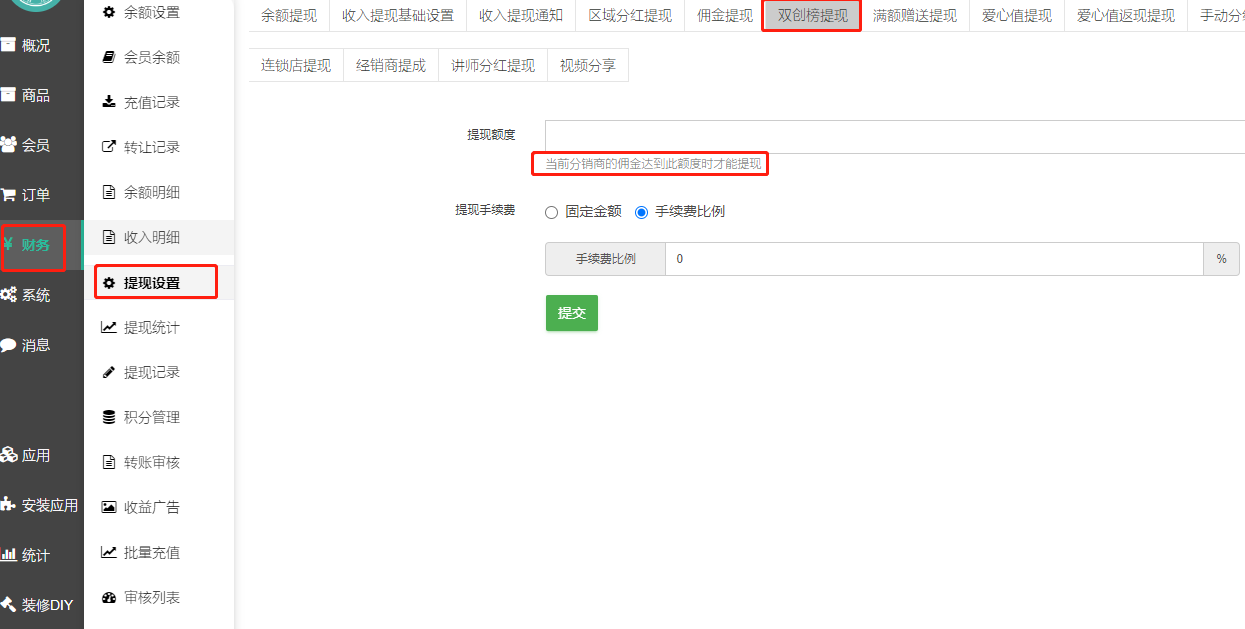Click the database icon beside 积分管理
The height and width of the screenshot is (629, 1245).
pyautogui.click(x=109, y=417)
